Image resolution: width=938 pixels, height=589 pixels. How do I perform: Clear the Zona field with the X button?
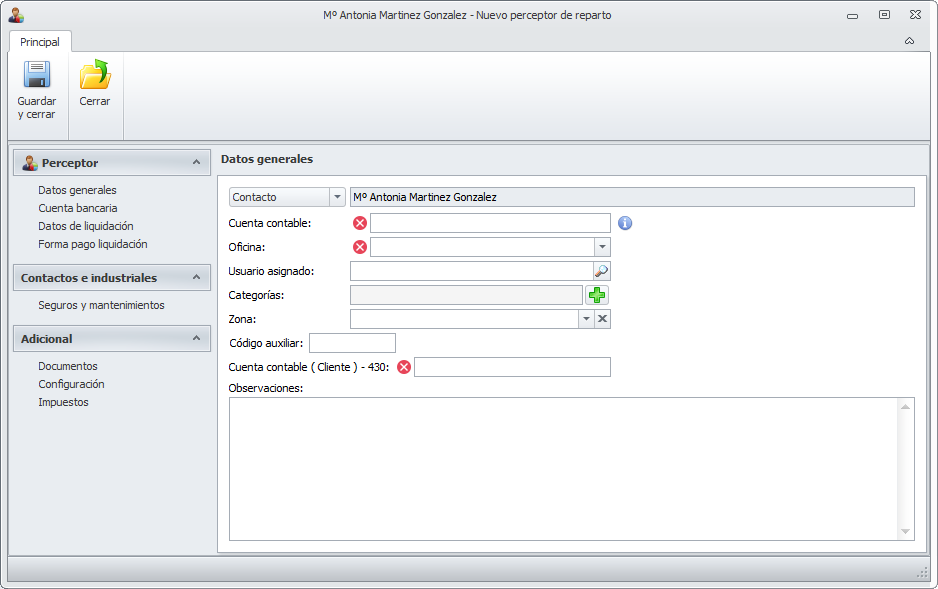coord(602,319)
